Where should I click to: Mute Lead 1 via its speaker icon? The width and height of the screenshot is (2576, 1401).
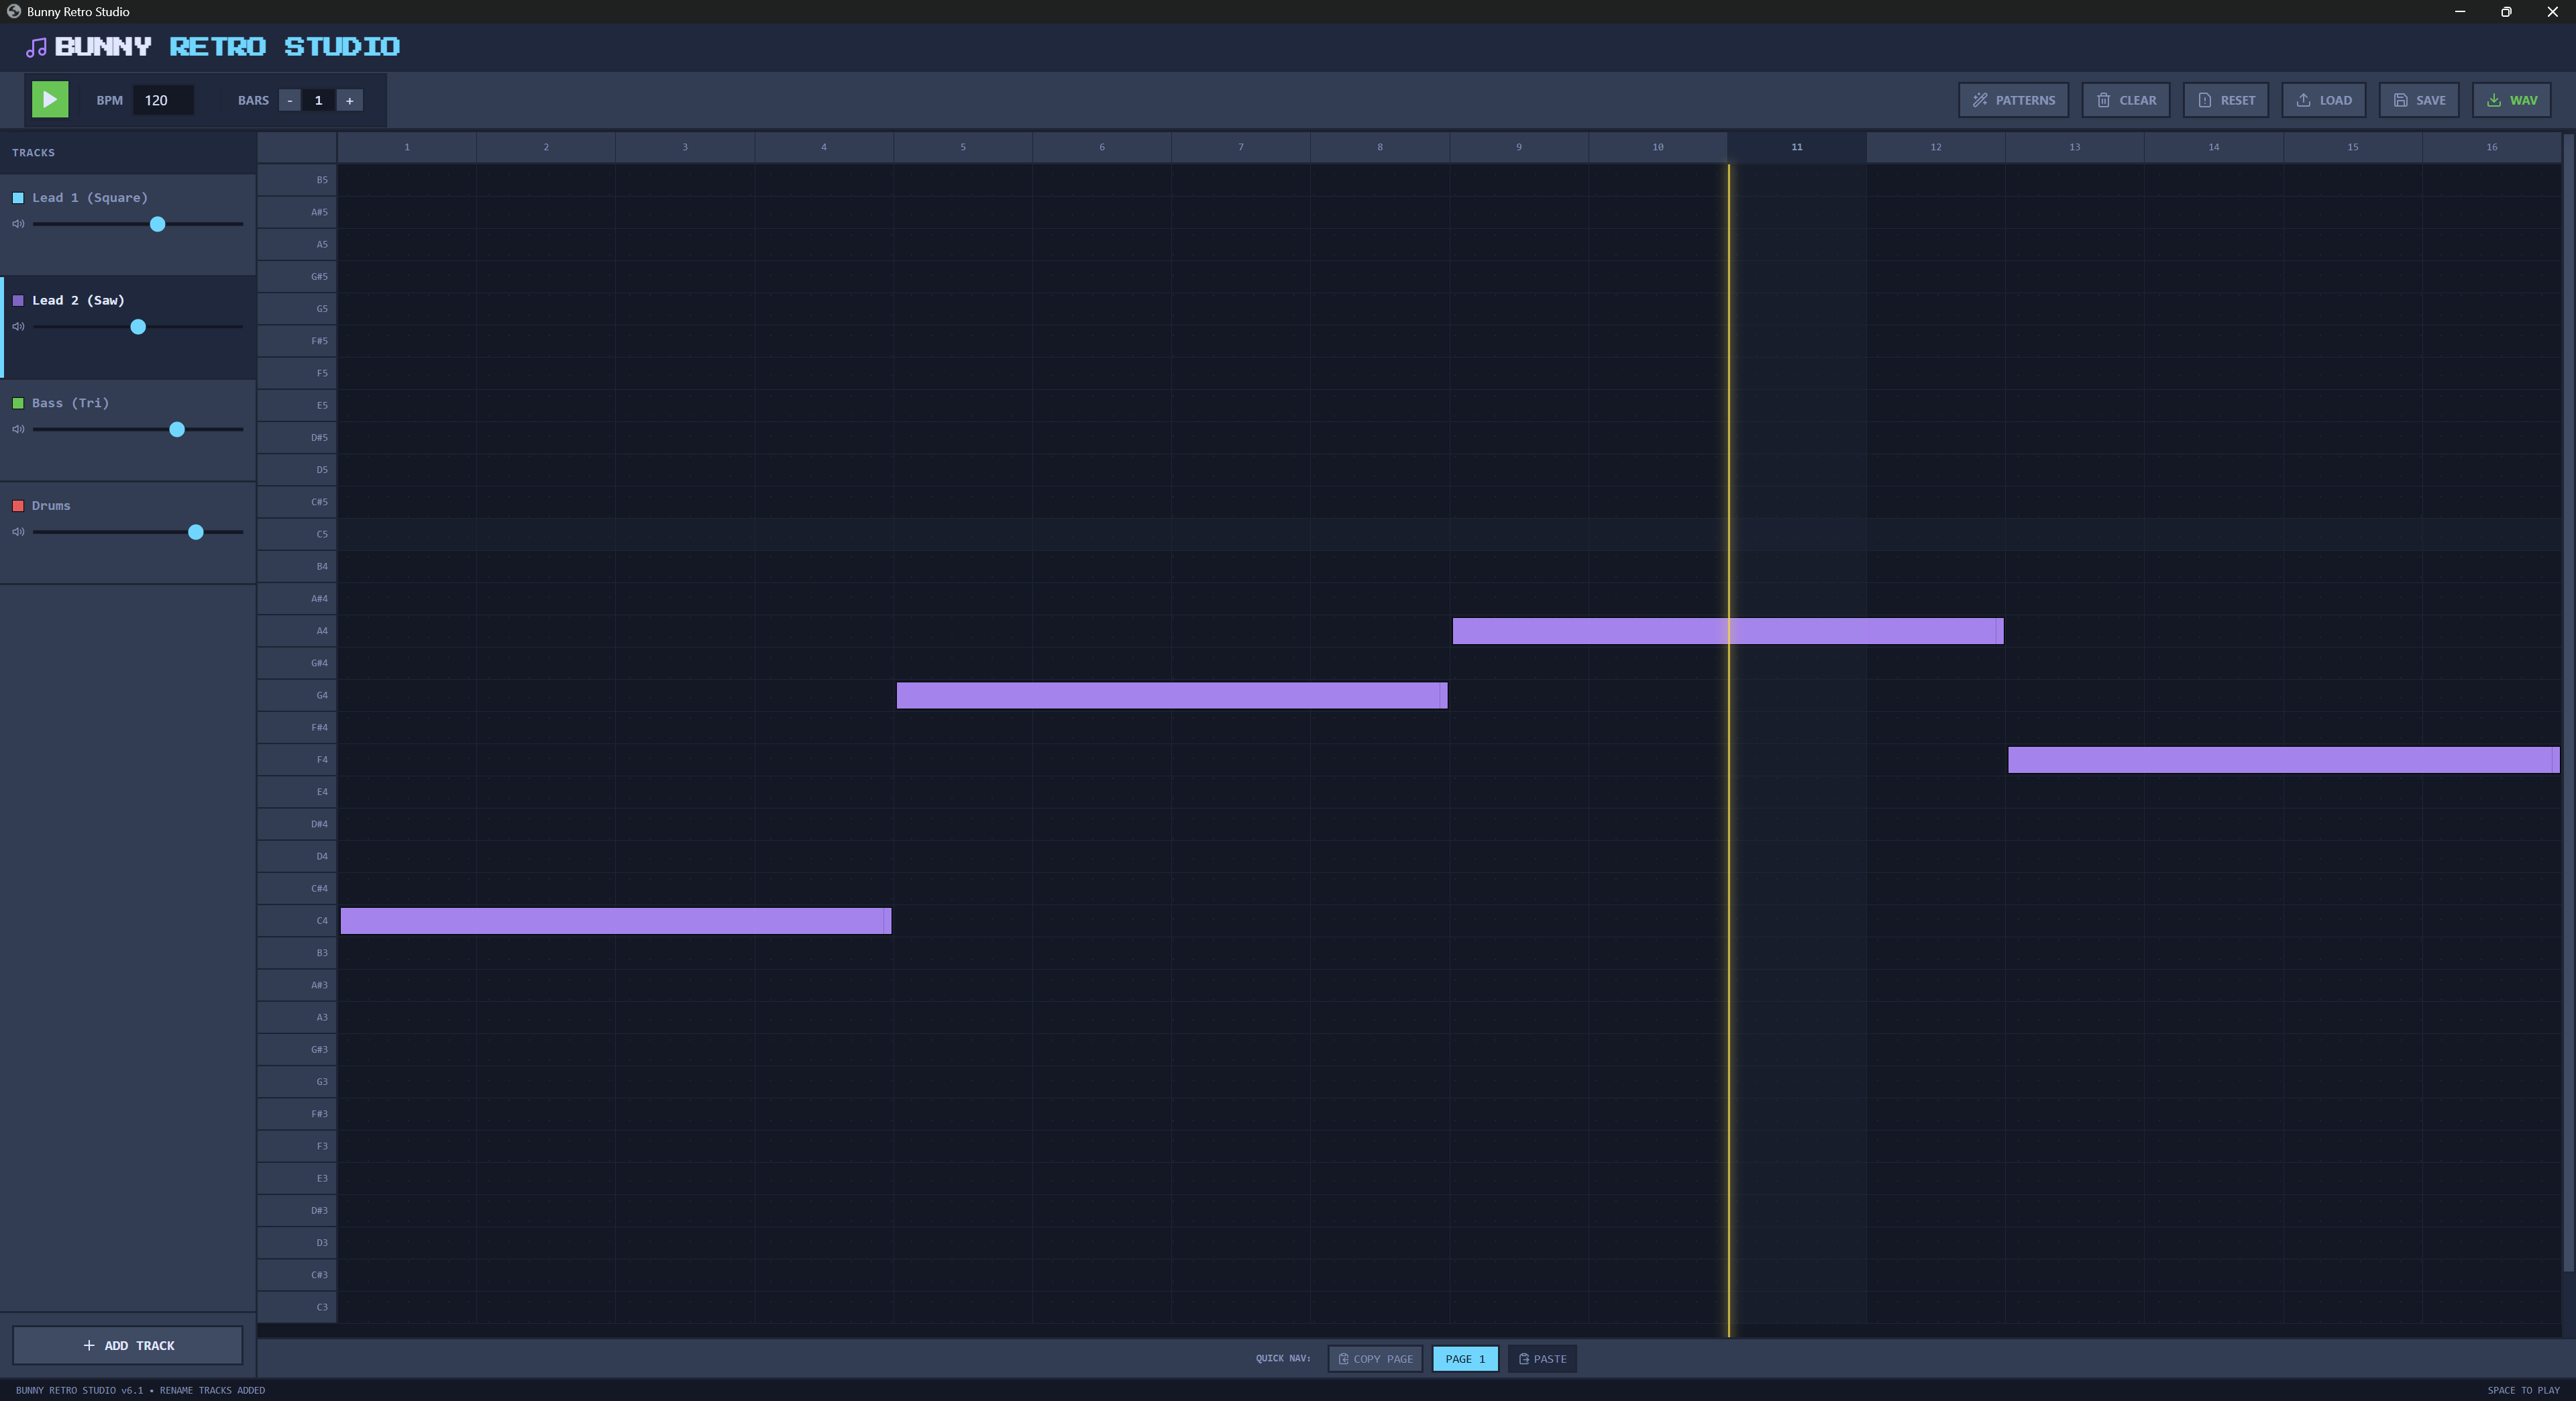point(18,224)
